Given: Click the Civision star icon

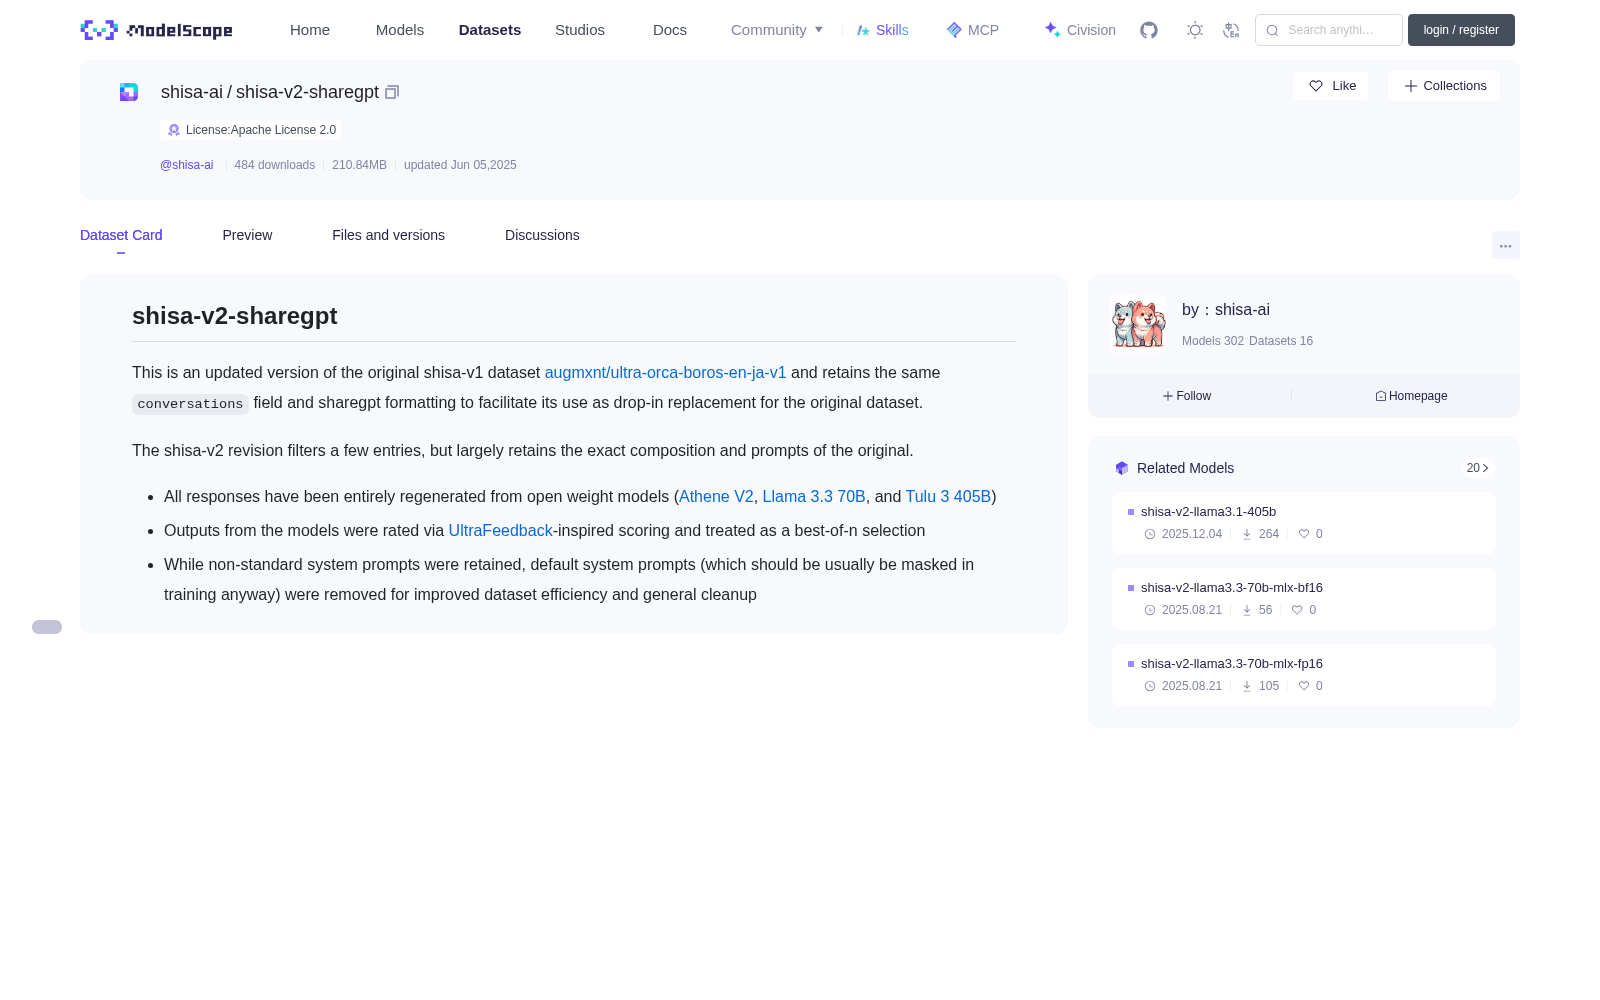Looking at the screenshot, I should [x=1052, y=30].
